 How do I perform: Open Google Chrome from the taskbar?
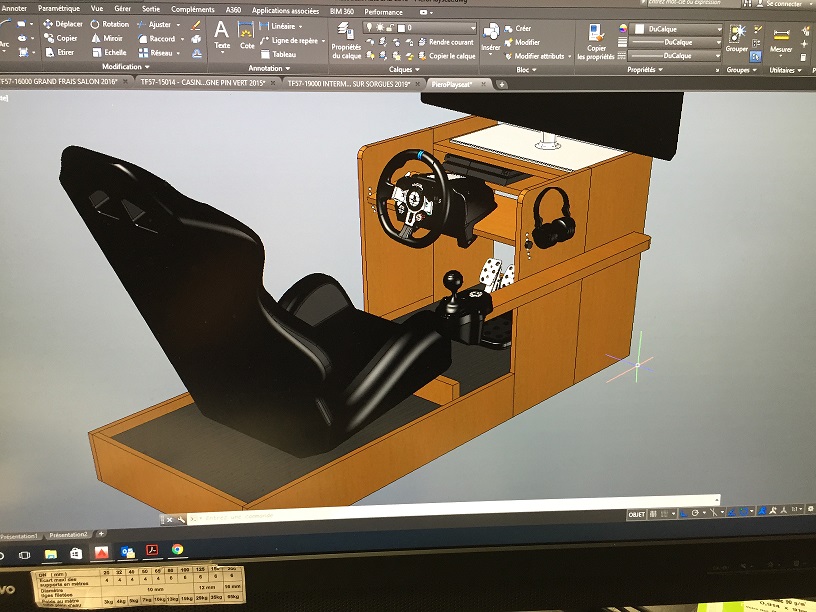pyautogui.click(x=176, y=549)
